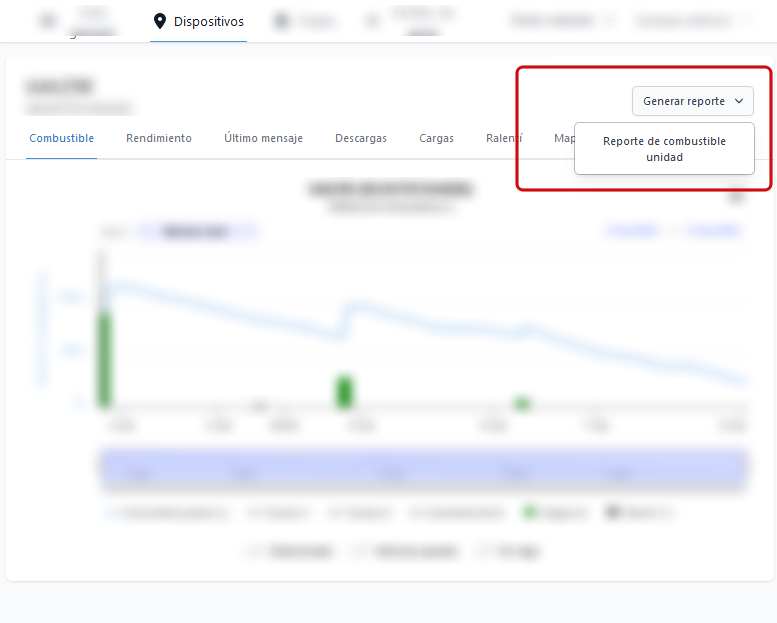This screenshot has width=777, height=623.
Task: Click the tallest green bar in chart
Action: pos(105,358)
